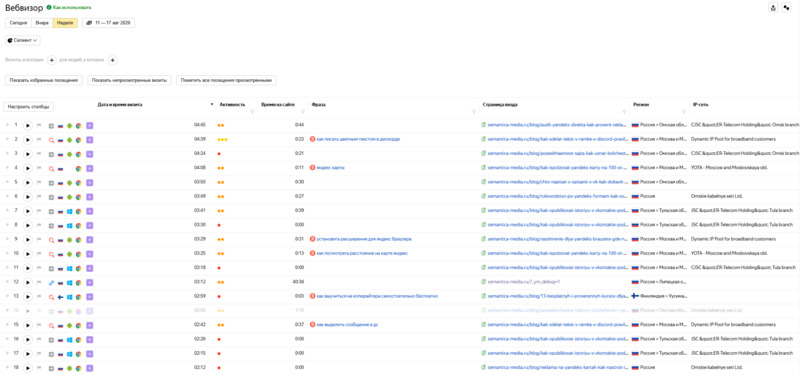This screenshot has height=375, width=800.
Task: Add a visit condition with the first plus
Action: [x=52, y=60]
